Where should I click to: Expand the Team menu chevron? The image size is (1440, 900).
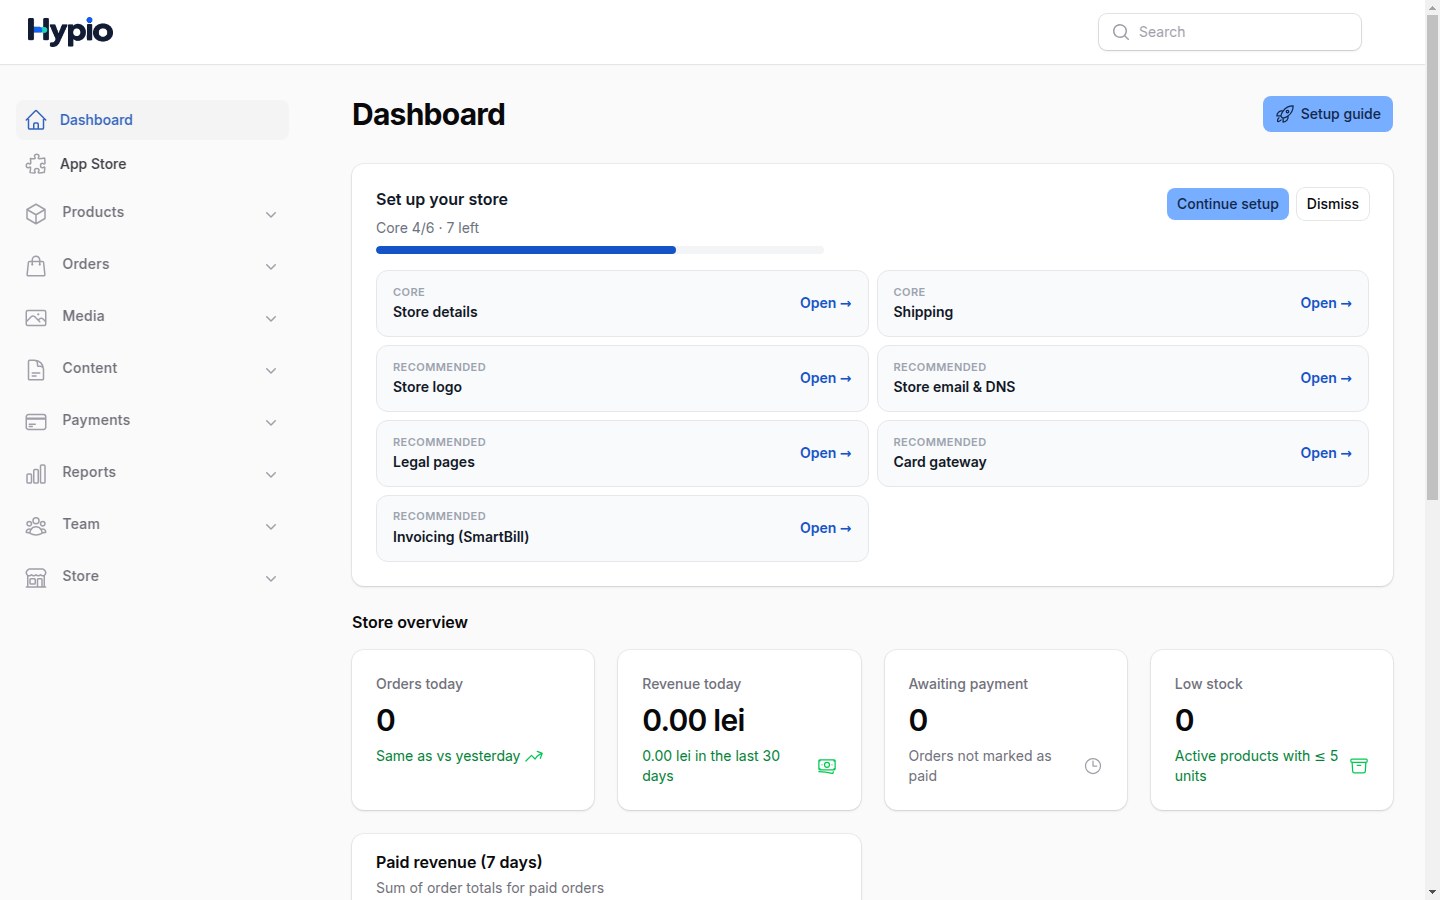pos(271,526)
